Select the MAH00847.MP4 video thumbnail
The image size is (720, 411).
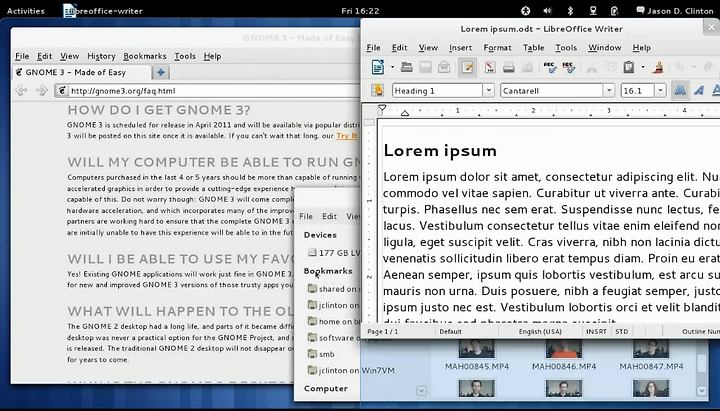[651, 349]
